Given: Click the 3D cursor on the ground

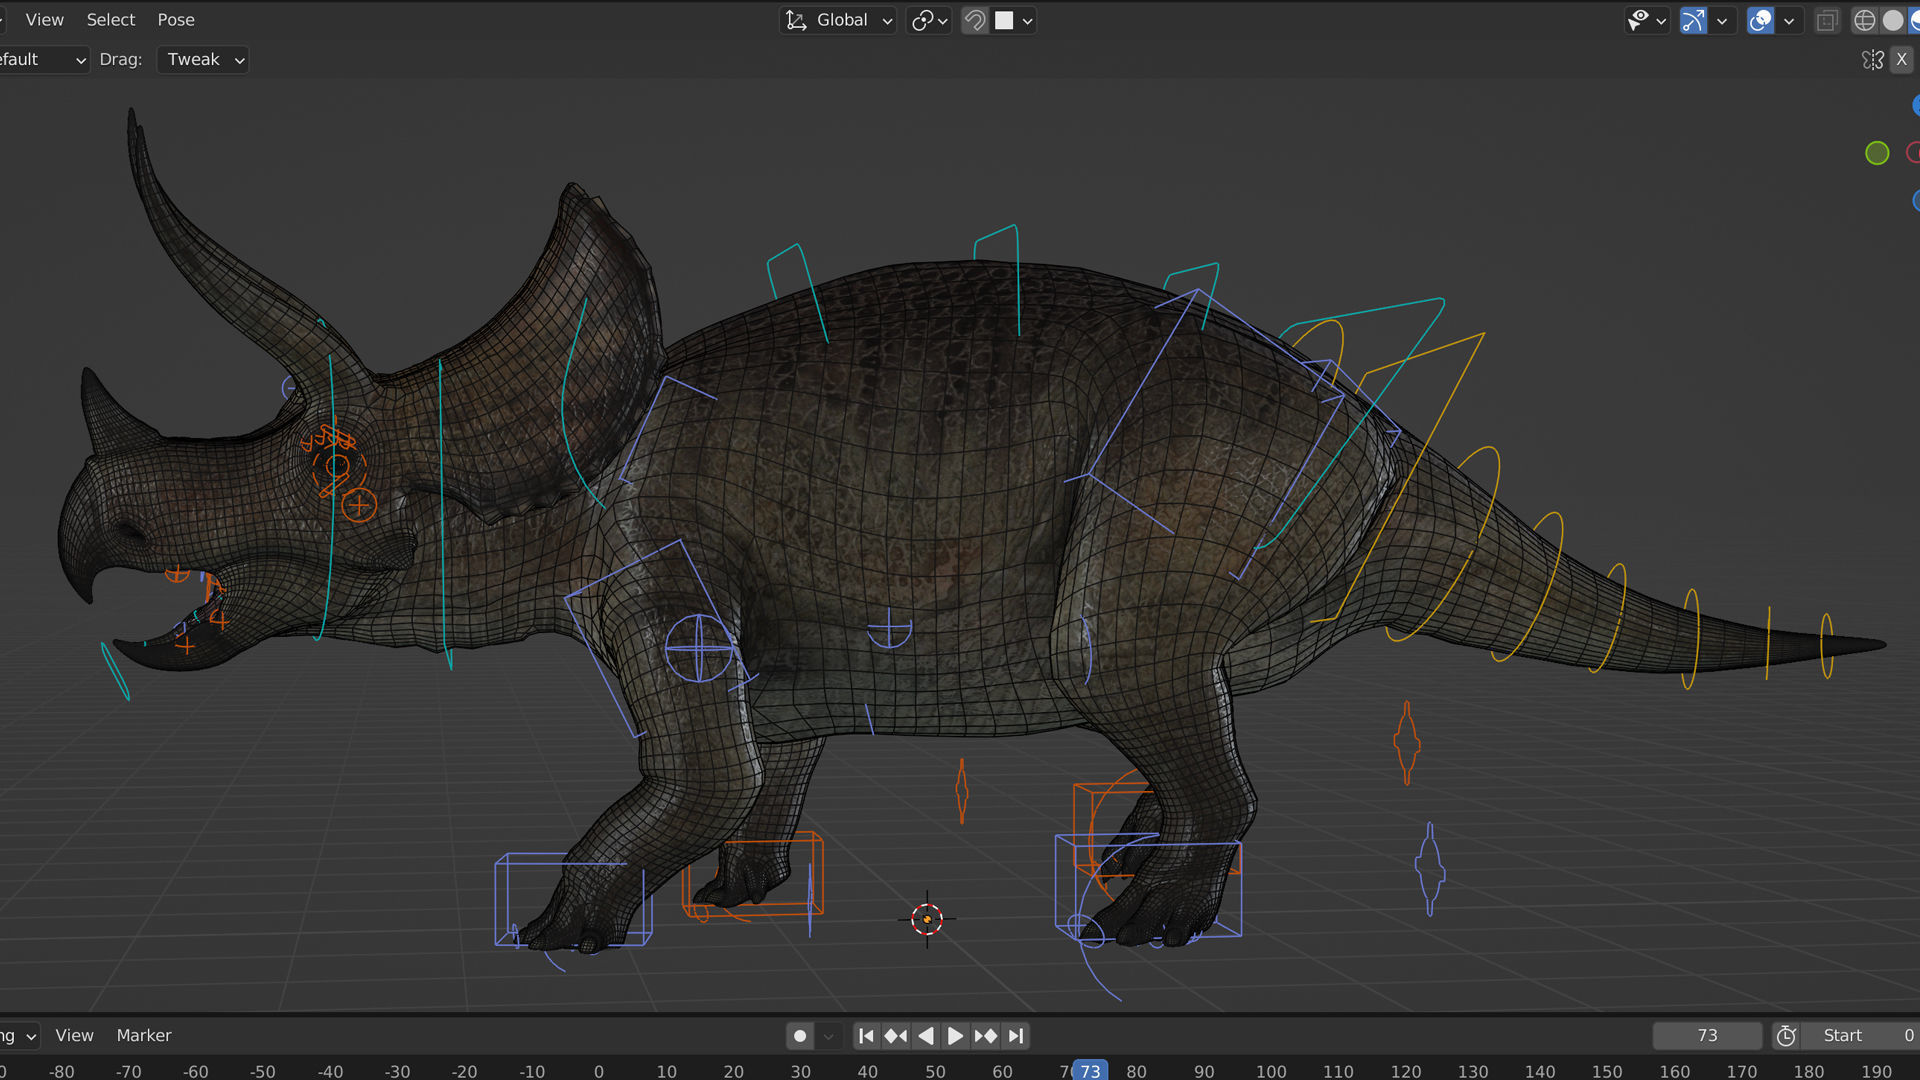Looking at the screenshot, I should pos(927,919).
